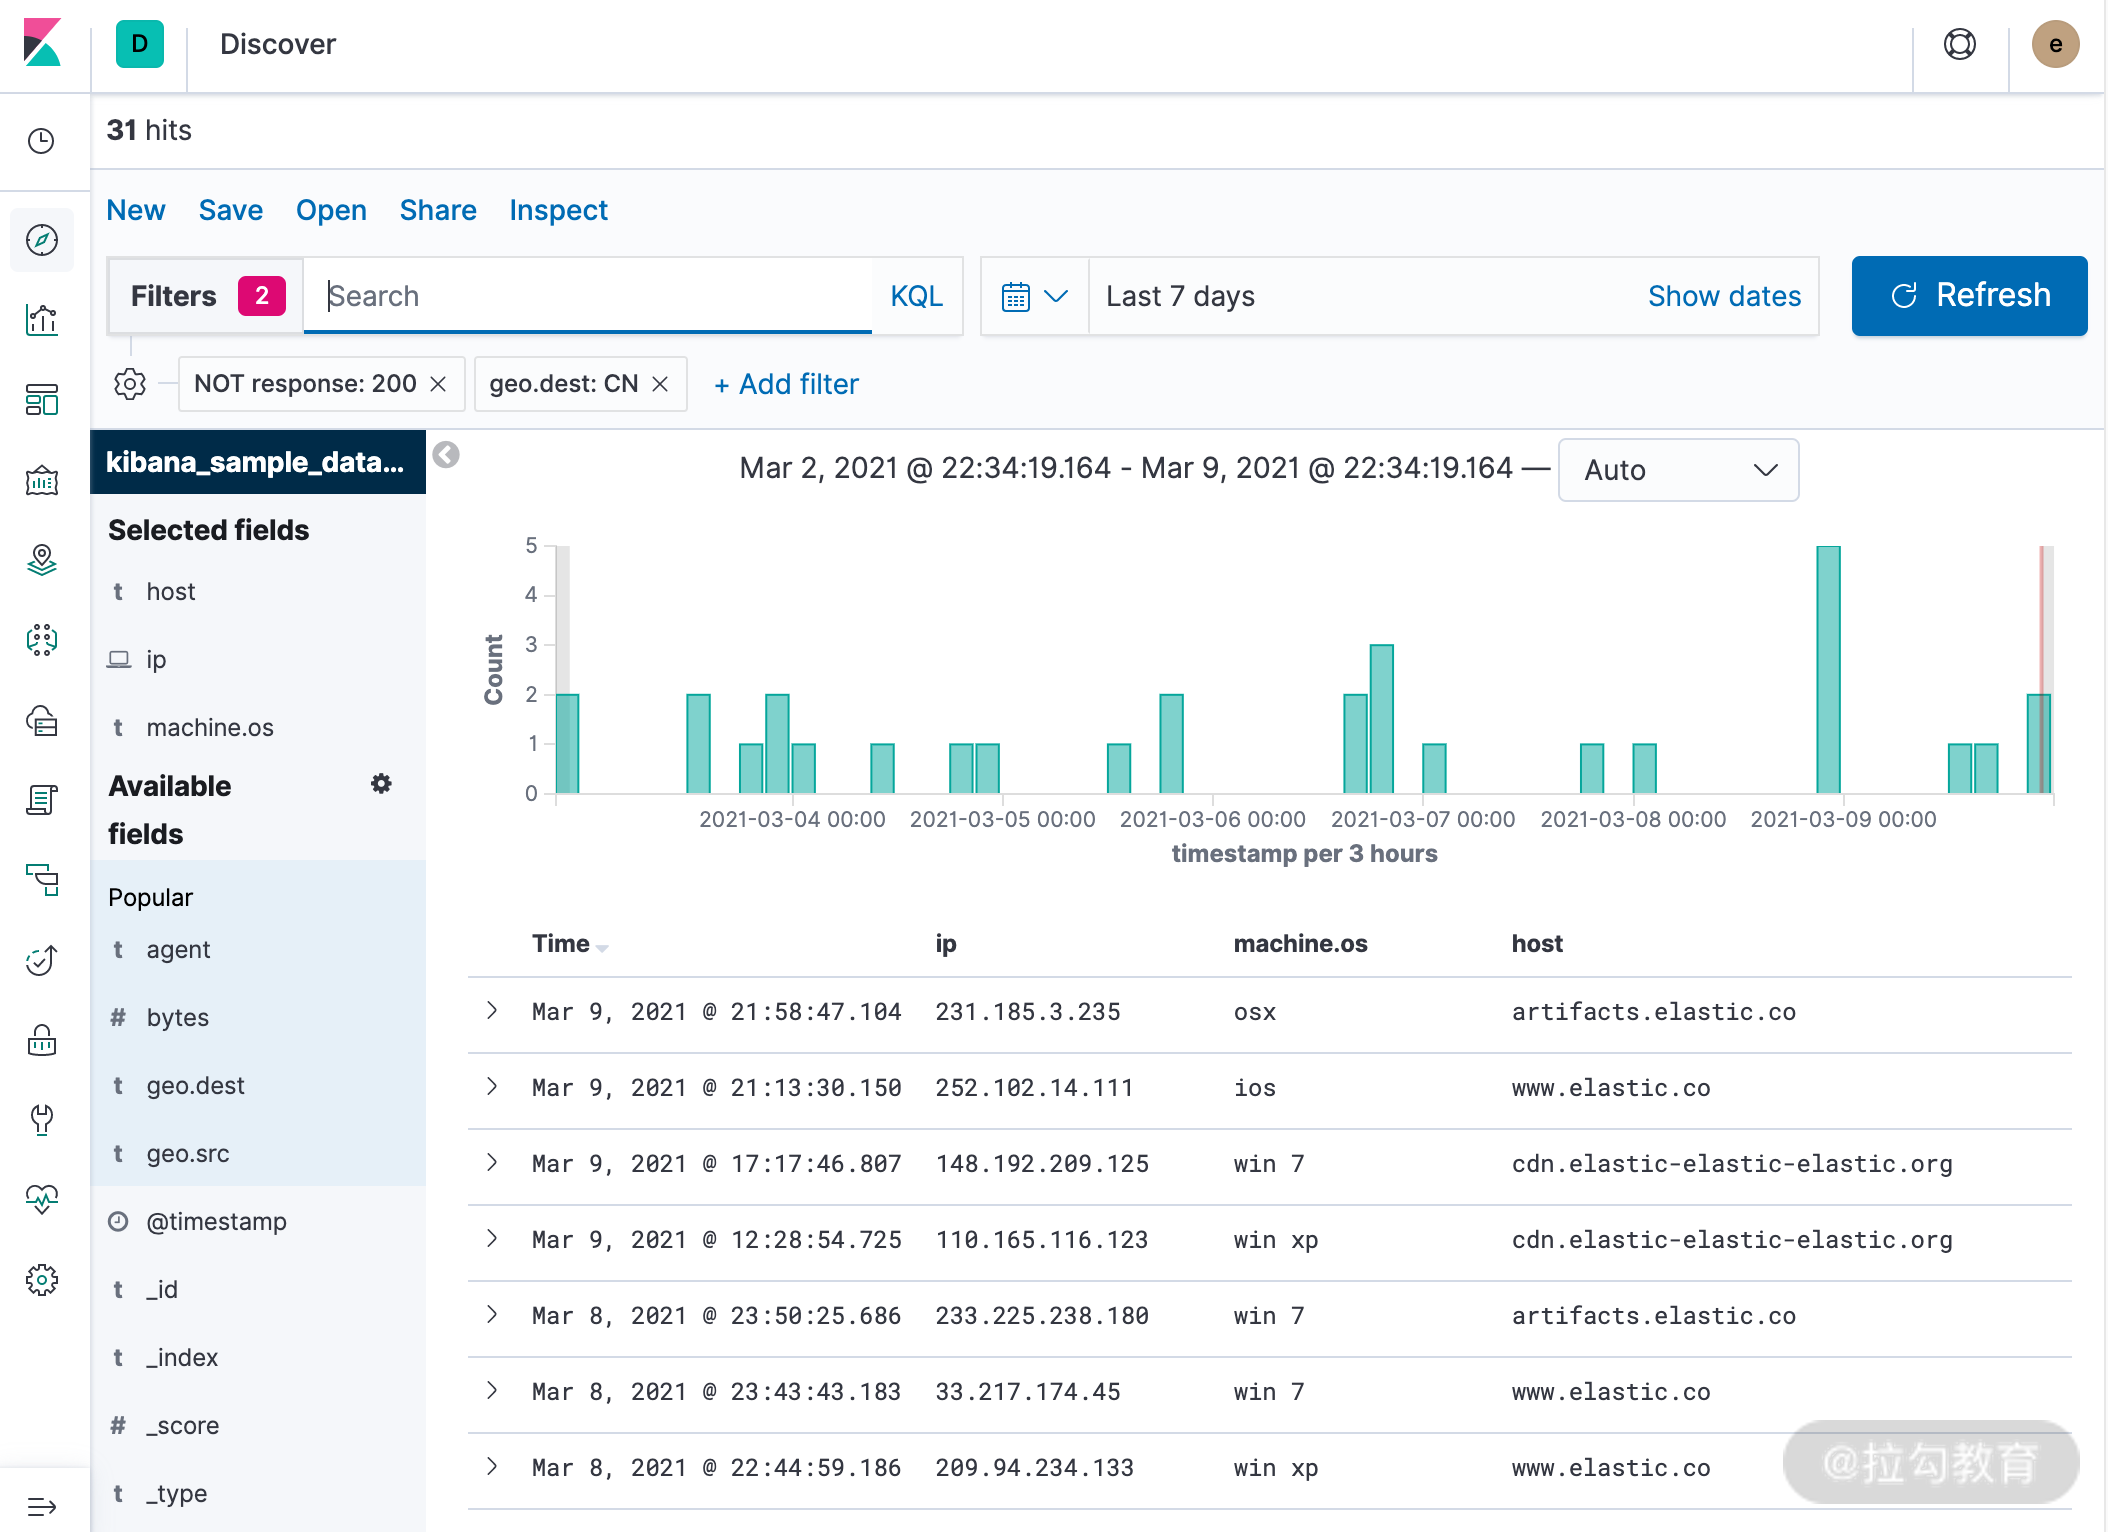Remove the NOT response: 200 filter
The height and width of the screenshot is (1532, 2108).
point(438,384)
